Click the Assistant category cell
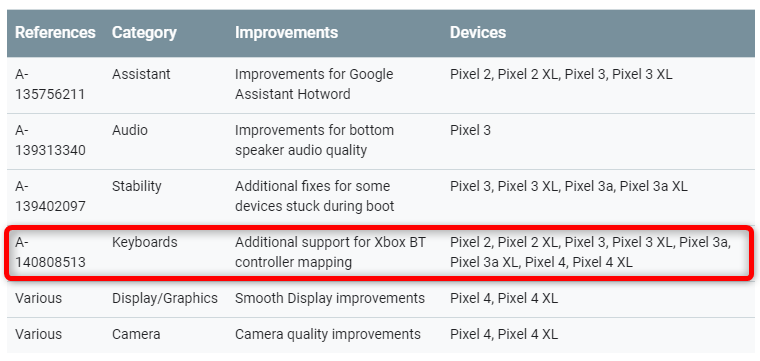The image size is (760, 361). coord(141,74)
